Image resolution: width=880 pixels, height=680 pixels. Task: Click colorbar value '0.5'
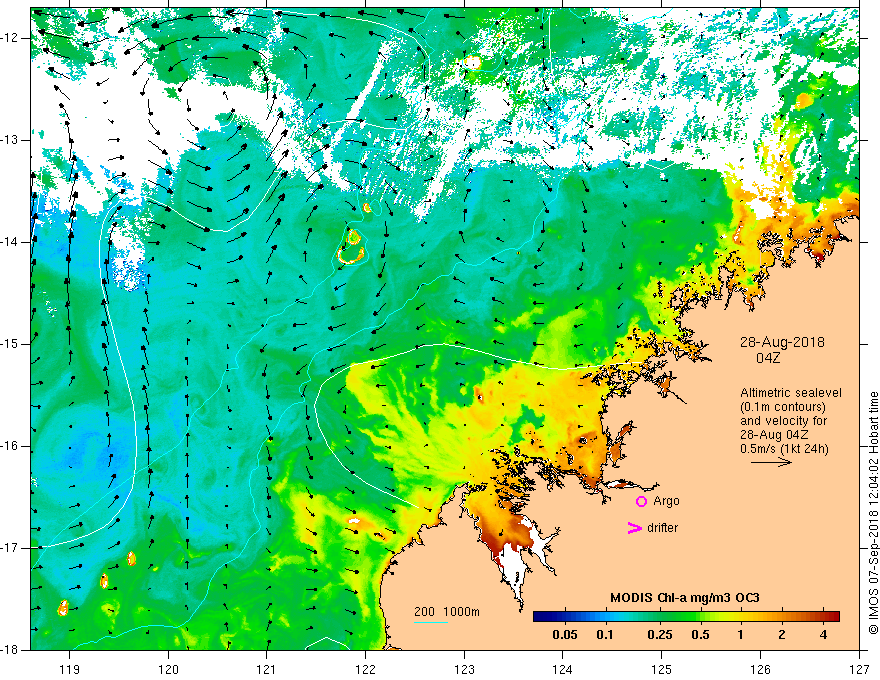point(700,635)
